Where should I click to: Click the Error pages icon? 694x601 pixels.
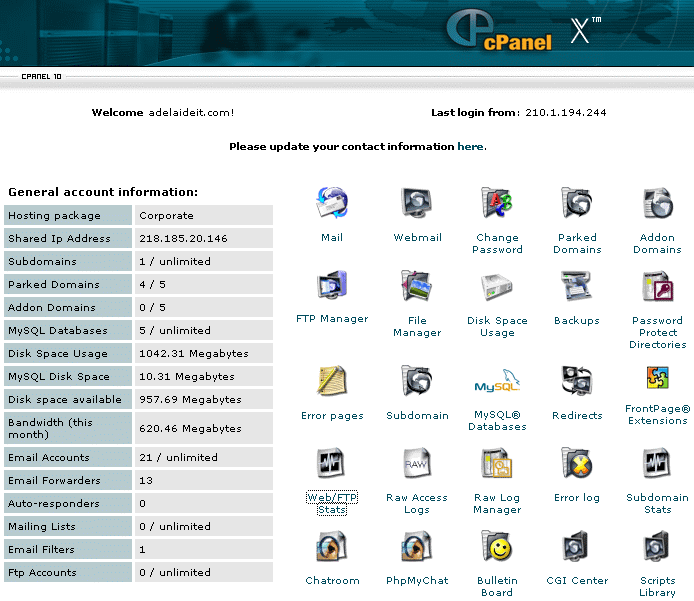click(x=331, y=382)
